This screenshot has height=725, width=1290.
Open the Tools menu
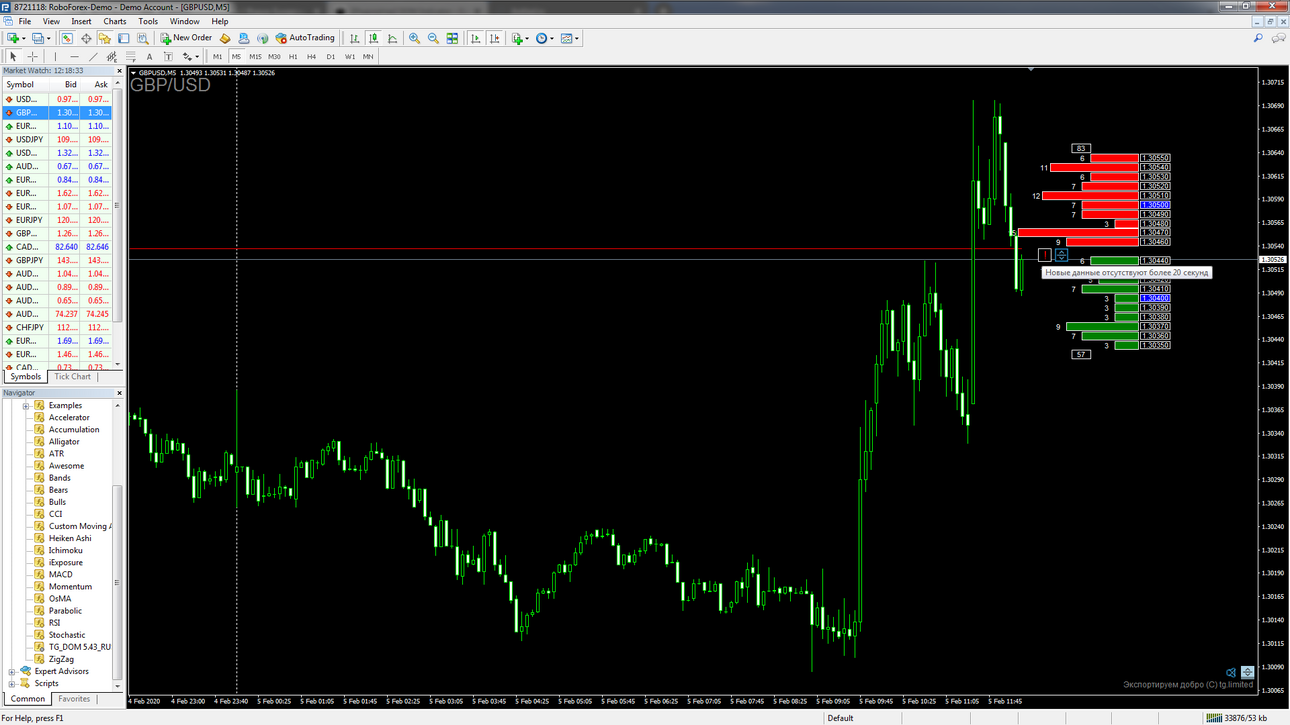(x=148, y=21)
